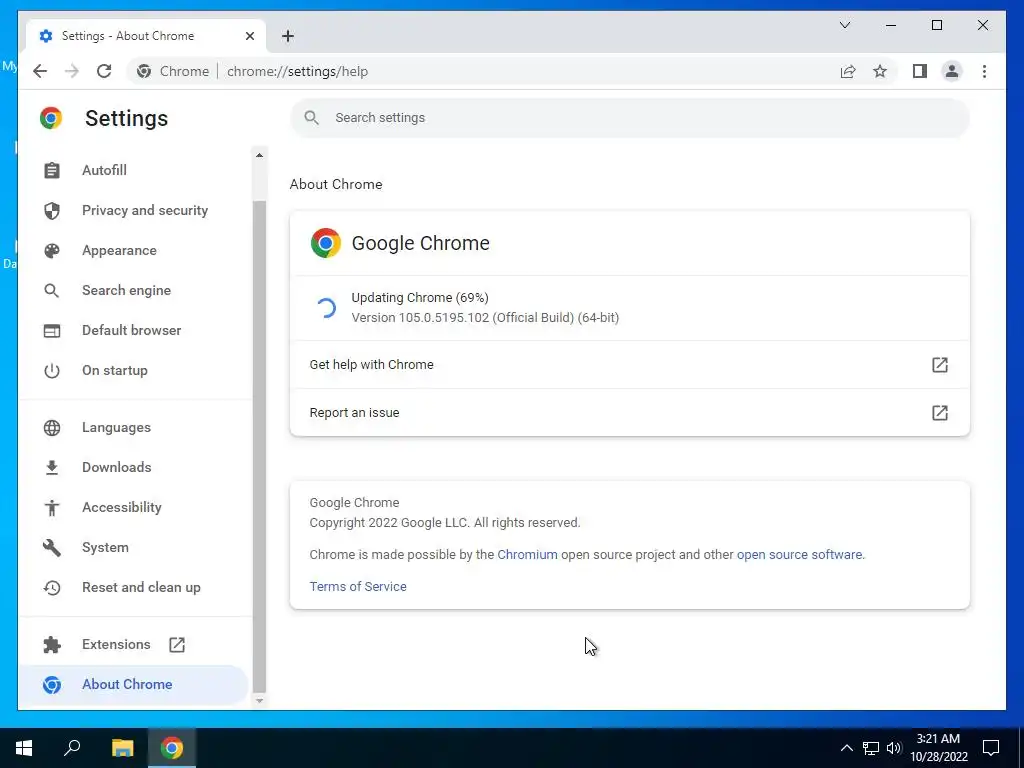Viewport: 1024px width, 768px height.
Task: Open Extensions external link icon
Action: point(177,645)
